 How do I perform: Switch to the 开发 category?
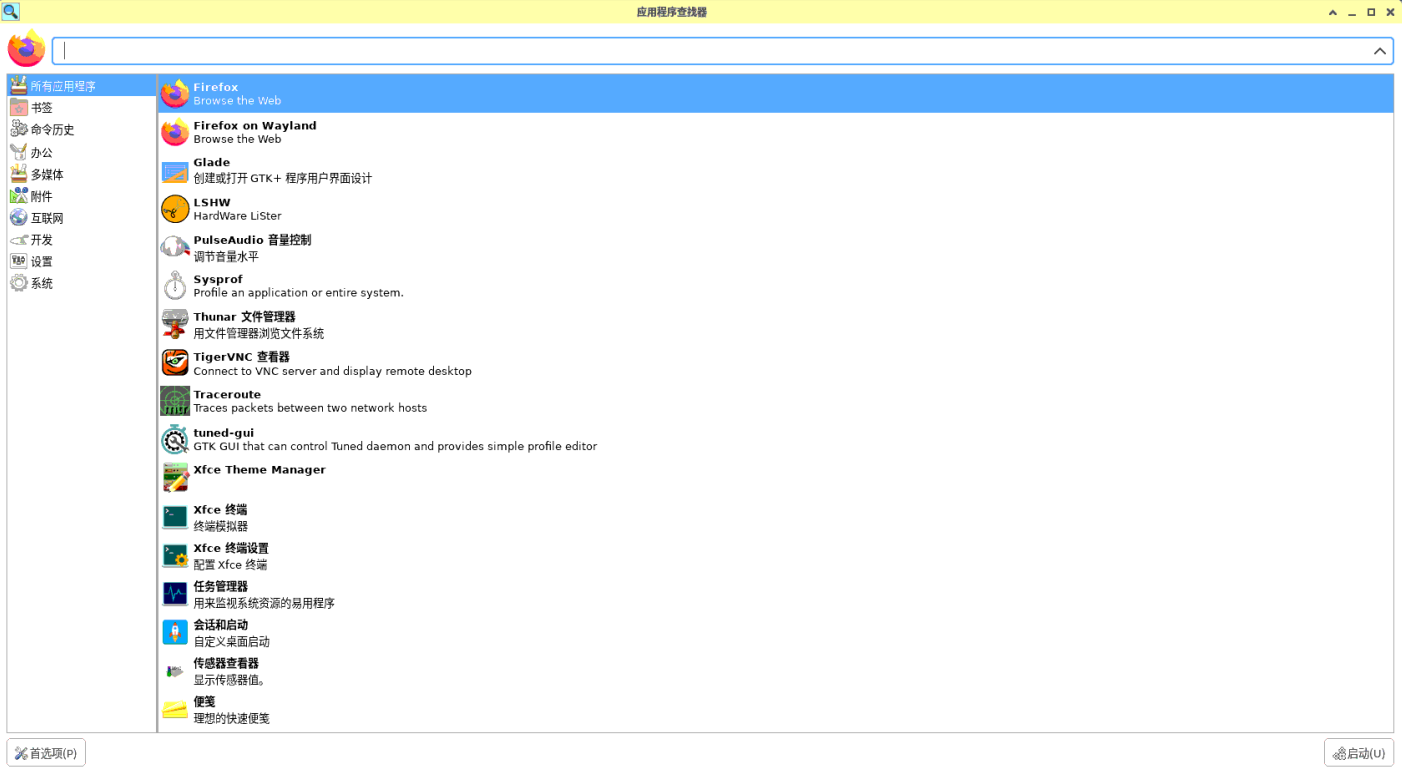coord(41,240)
